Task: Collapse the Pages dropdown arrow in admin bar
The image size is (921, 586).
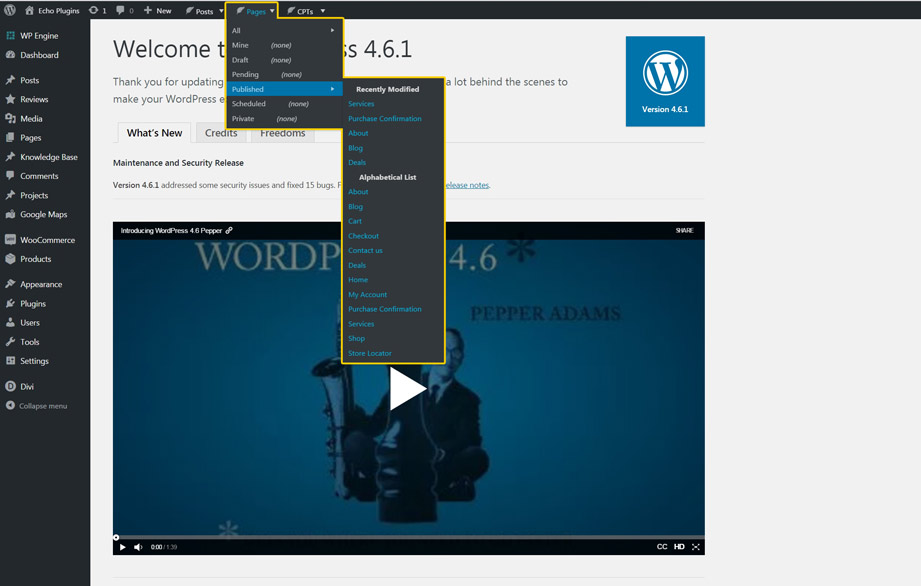Action: (x=272, y=11)
